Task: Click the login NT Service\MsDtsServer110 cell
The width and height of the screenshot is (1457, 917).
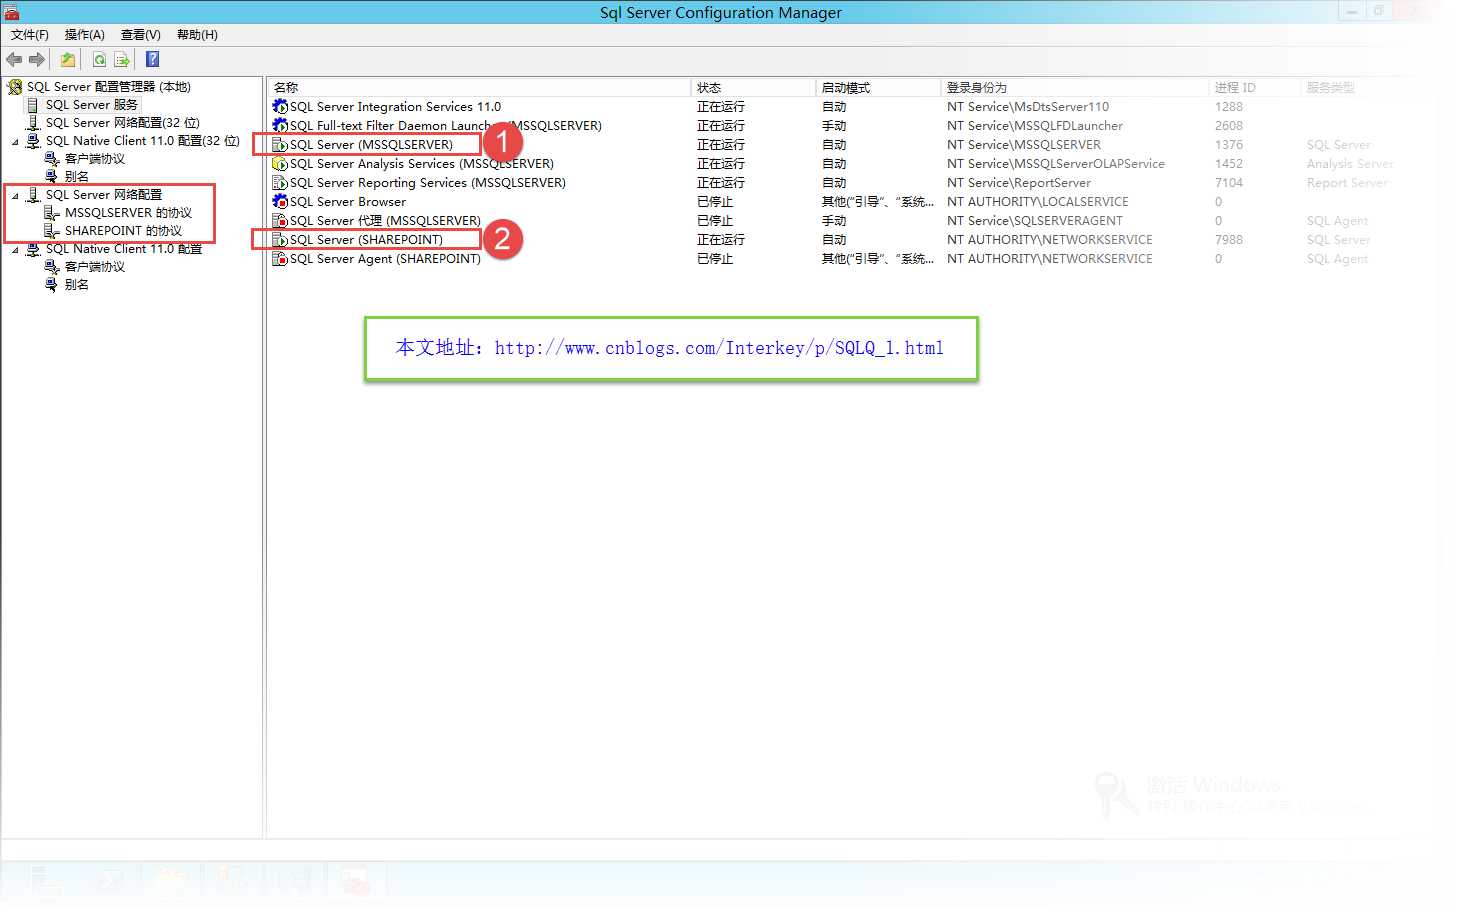Action: pos(1028,107)
